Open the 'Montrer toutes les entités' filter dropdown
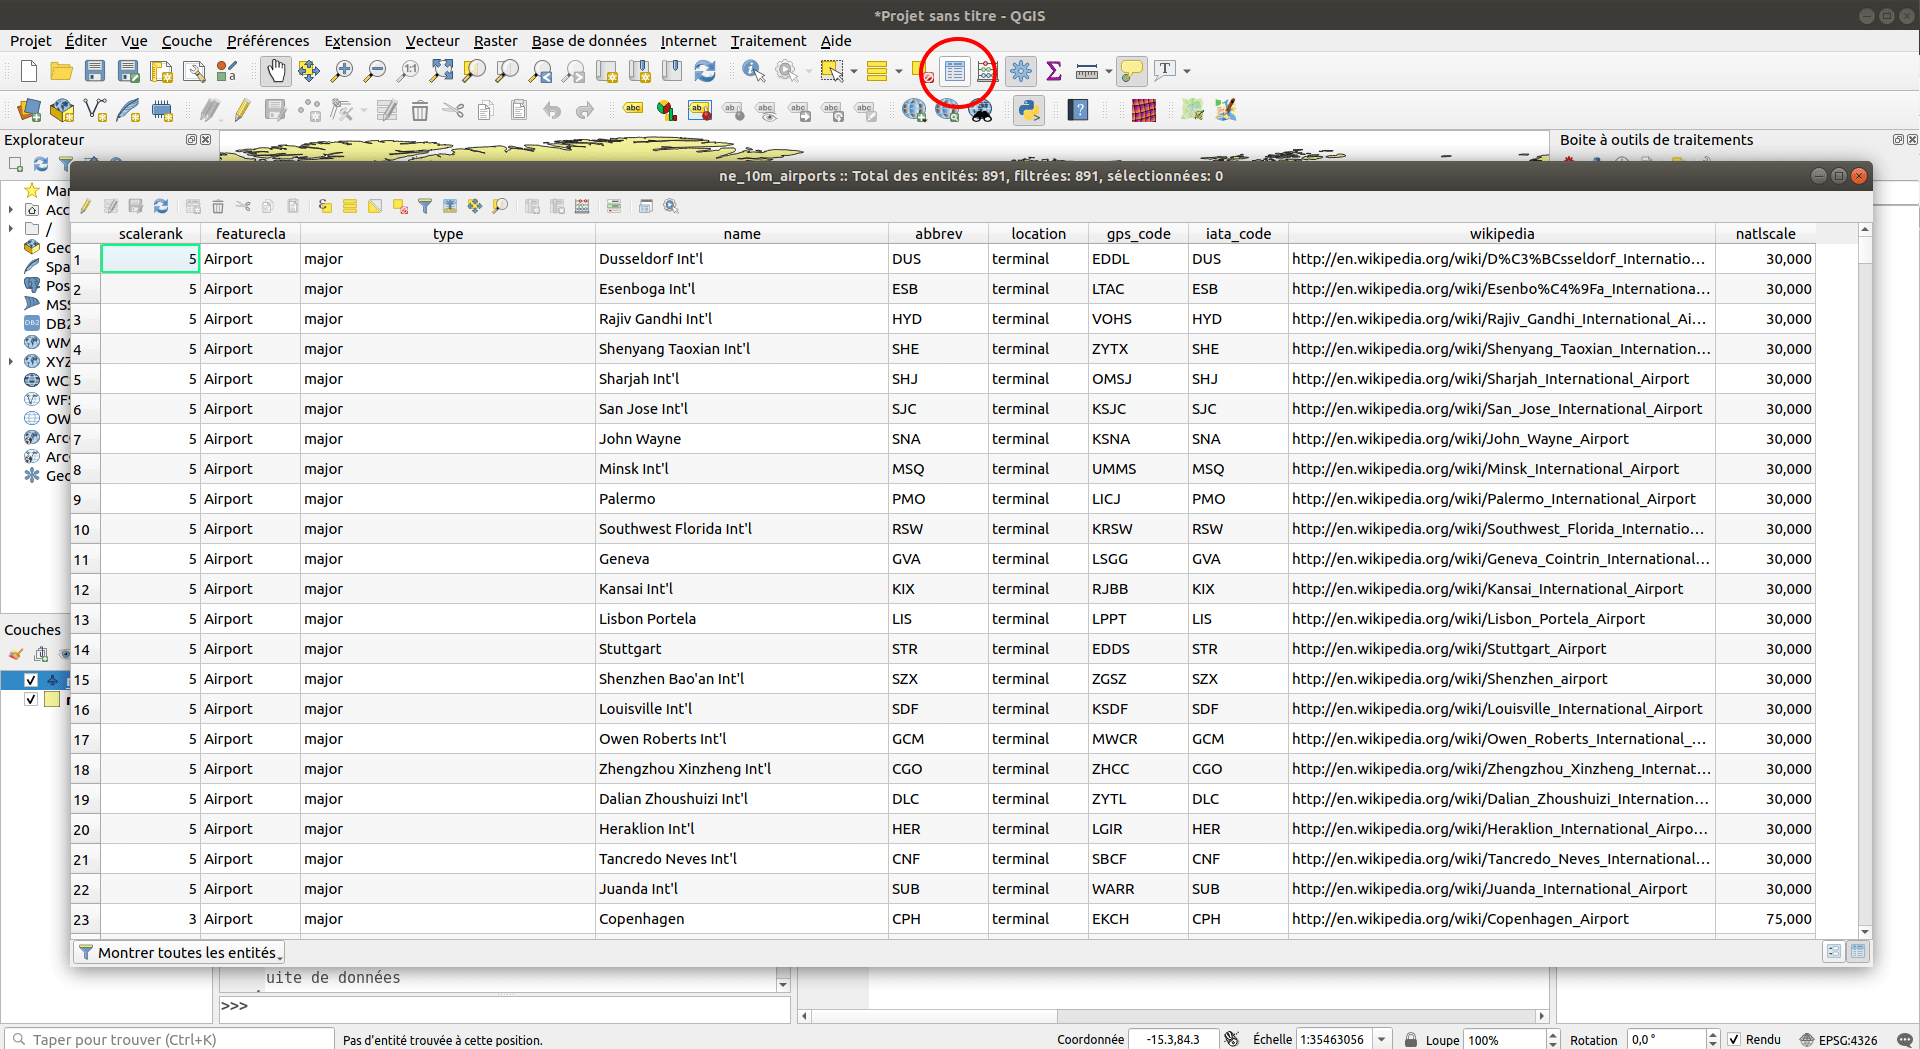 [180, 952]
